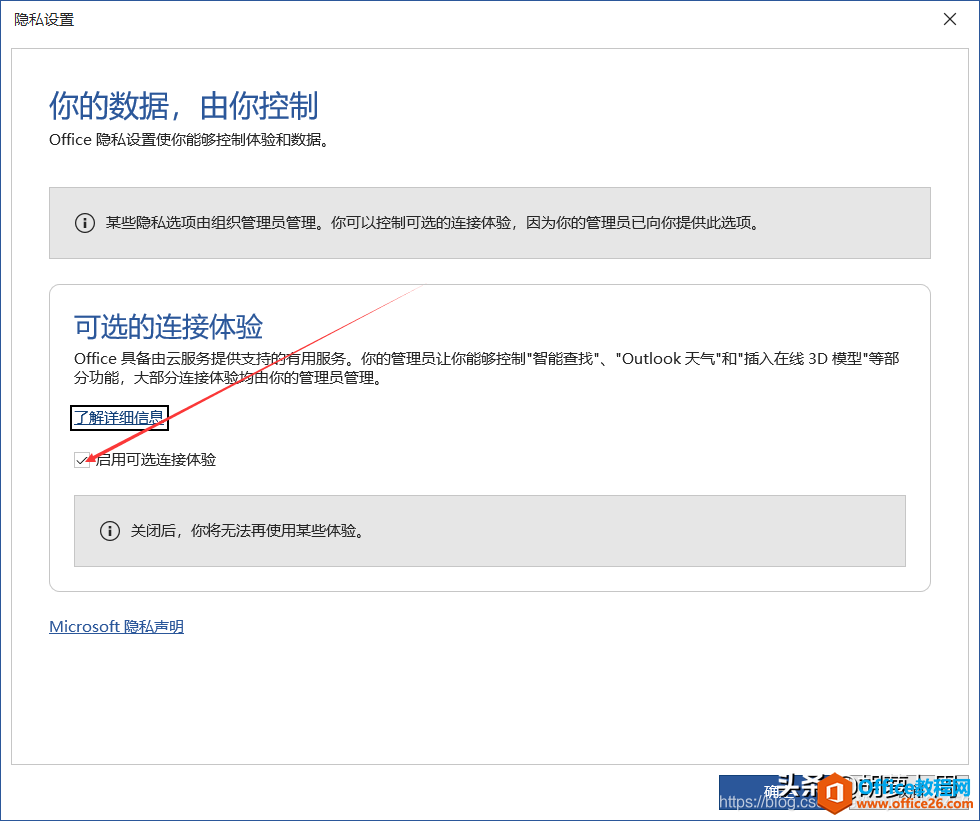Image resolution: width=980 pixels, height=821 pixels.
Task: Click the 隐私设置 window title
Action: click(44, 19)
